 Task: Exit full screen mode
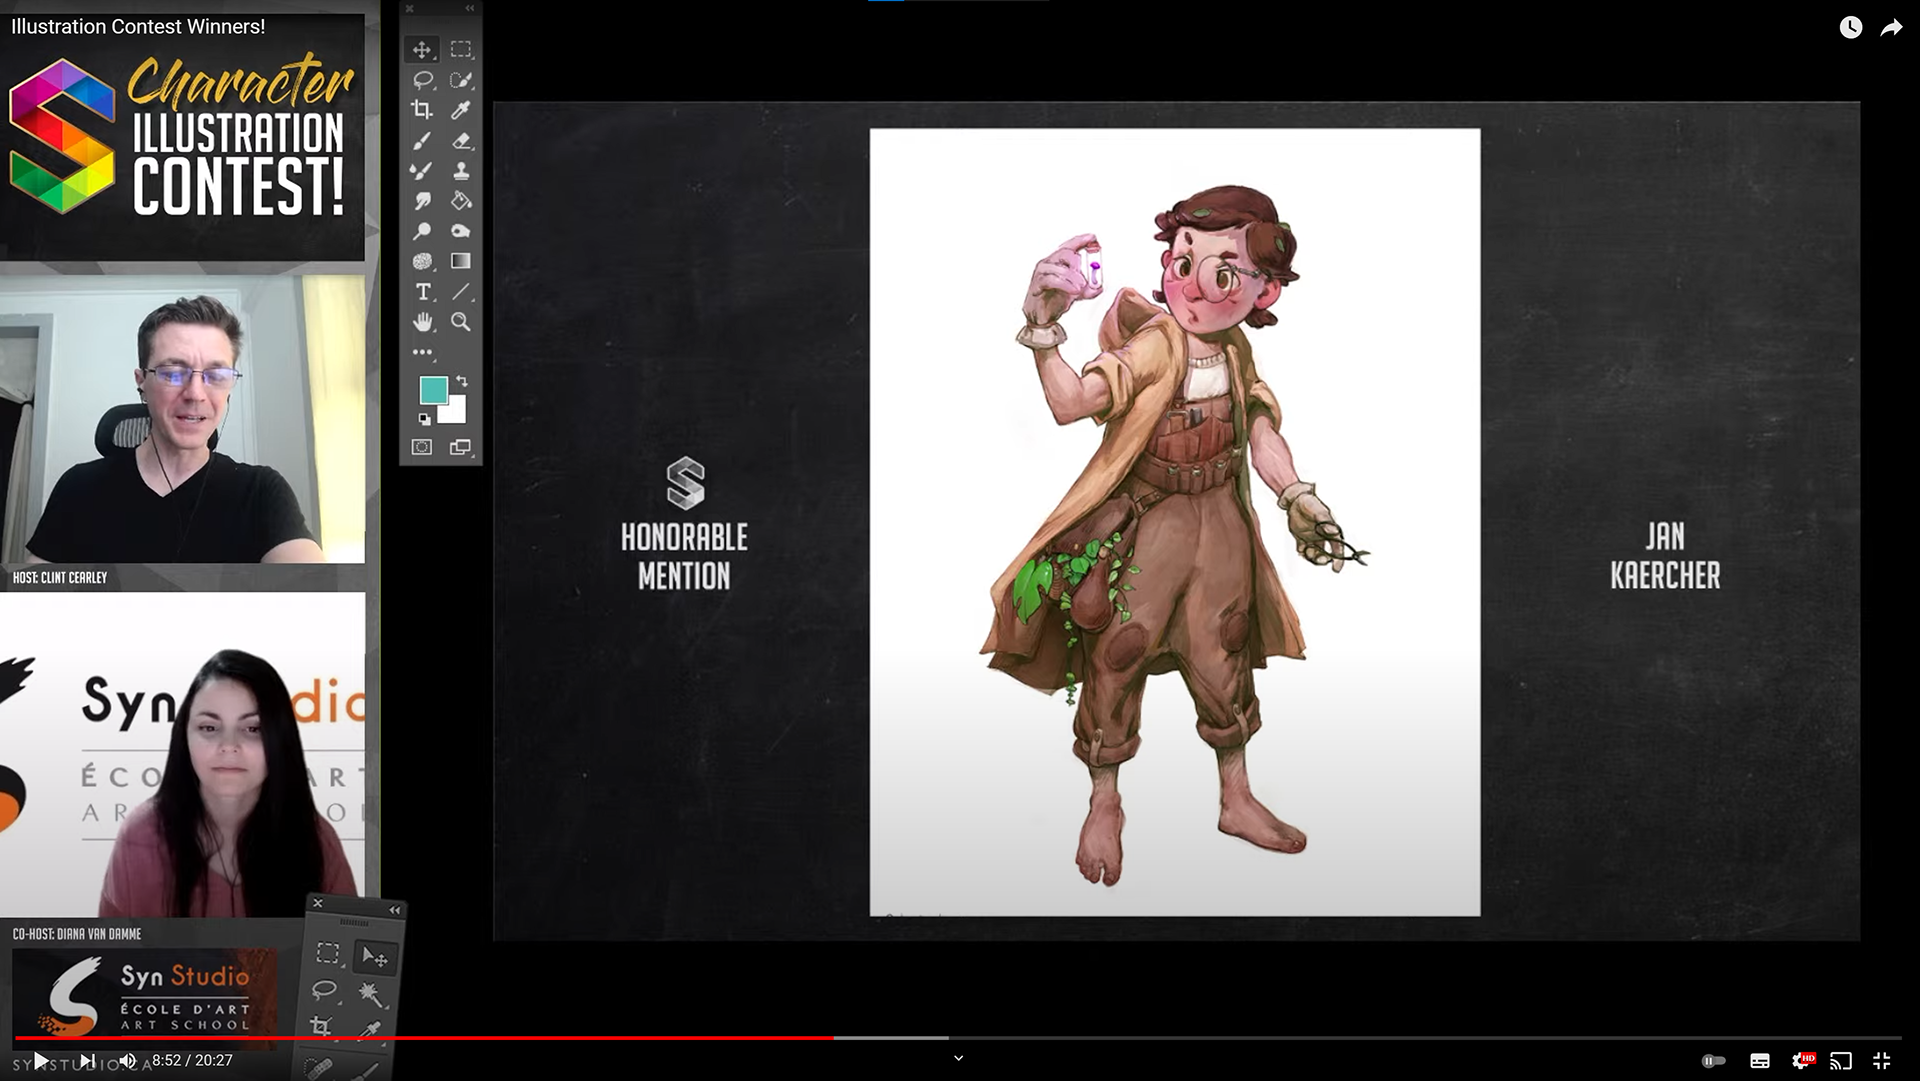pos(1881,1061)
